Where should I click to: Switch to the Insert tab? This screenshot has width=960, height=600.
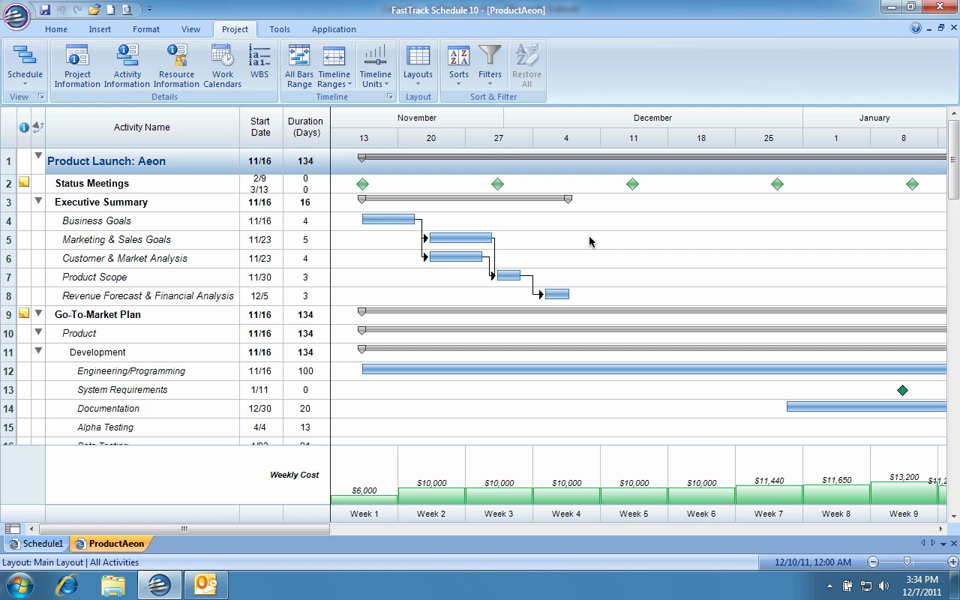pyautogui.click(x=100, y=29)
